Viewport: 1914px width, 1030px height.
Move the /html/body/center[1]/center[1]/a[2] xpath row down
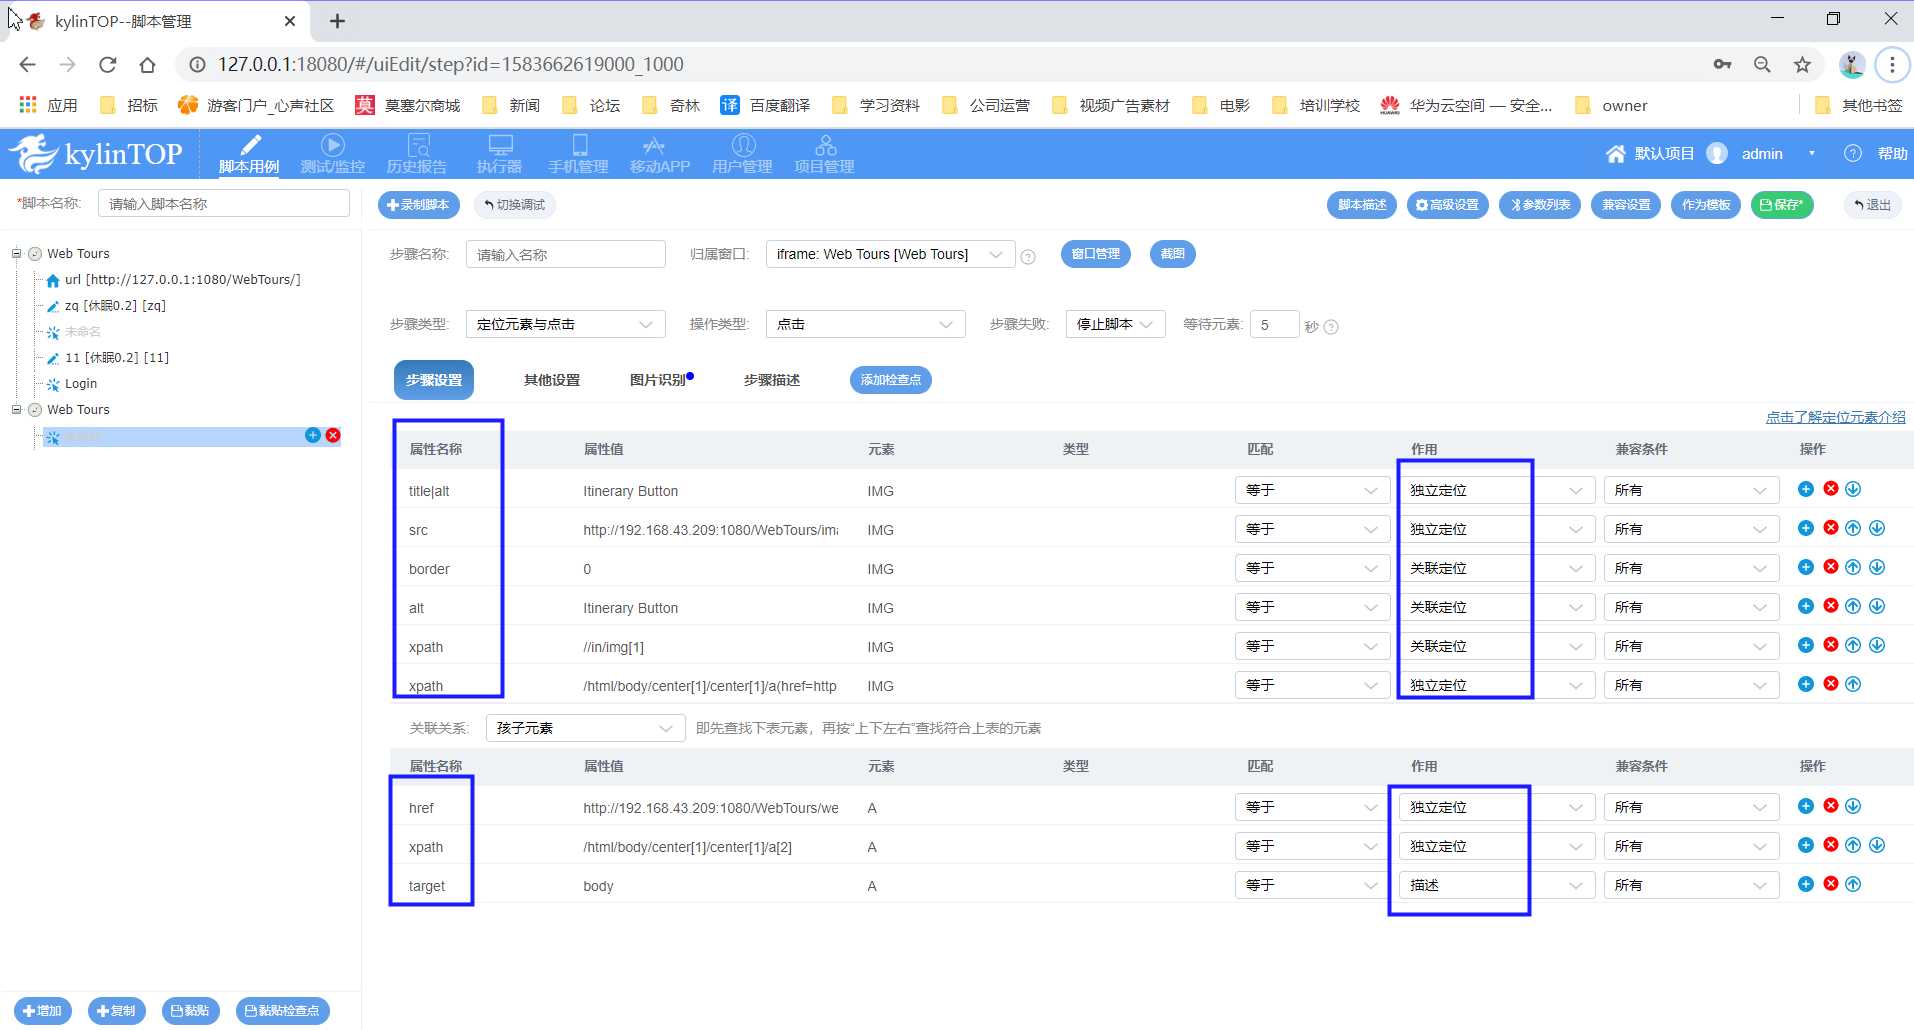click(1877, 845)
